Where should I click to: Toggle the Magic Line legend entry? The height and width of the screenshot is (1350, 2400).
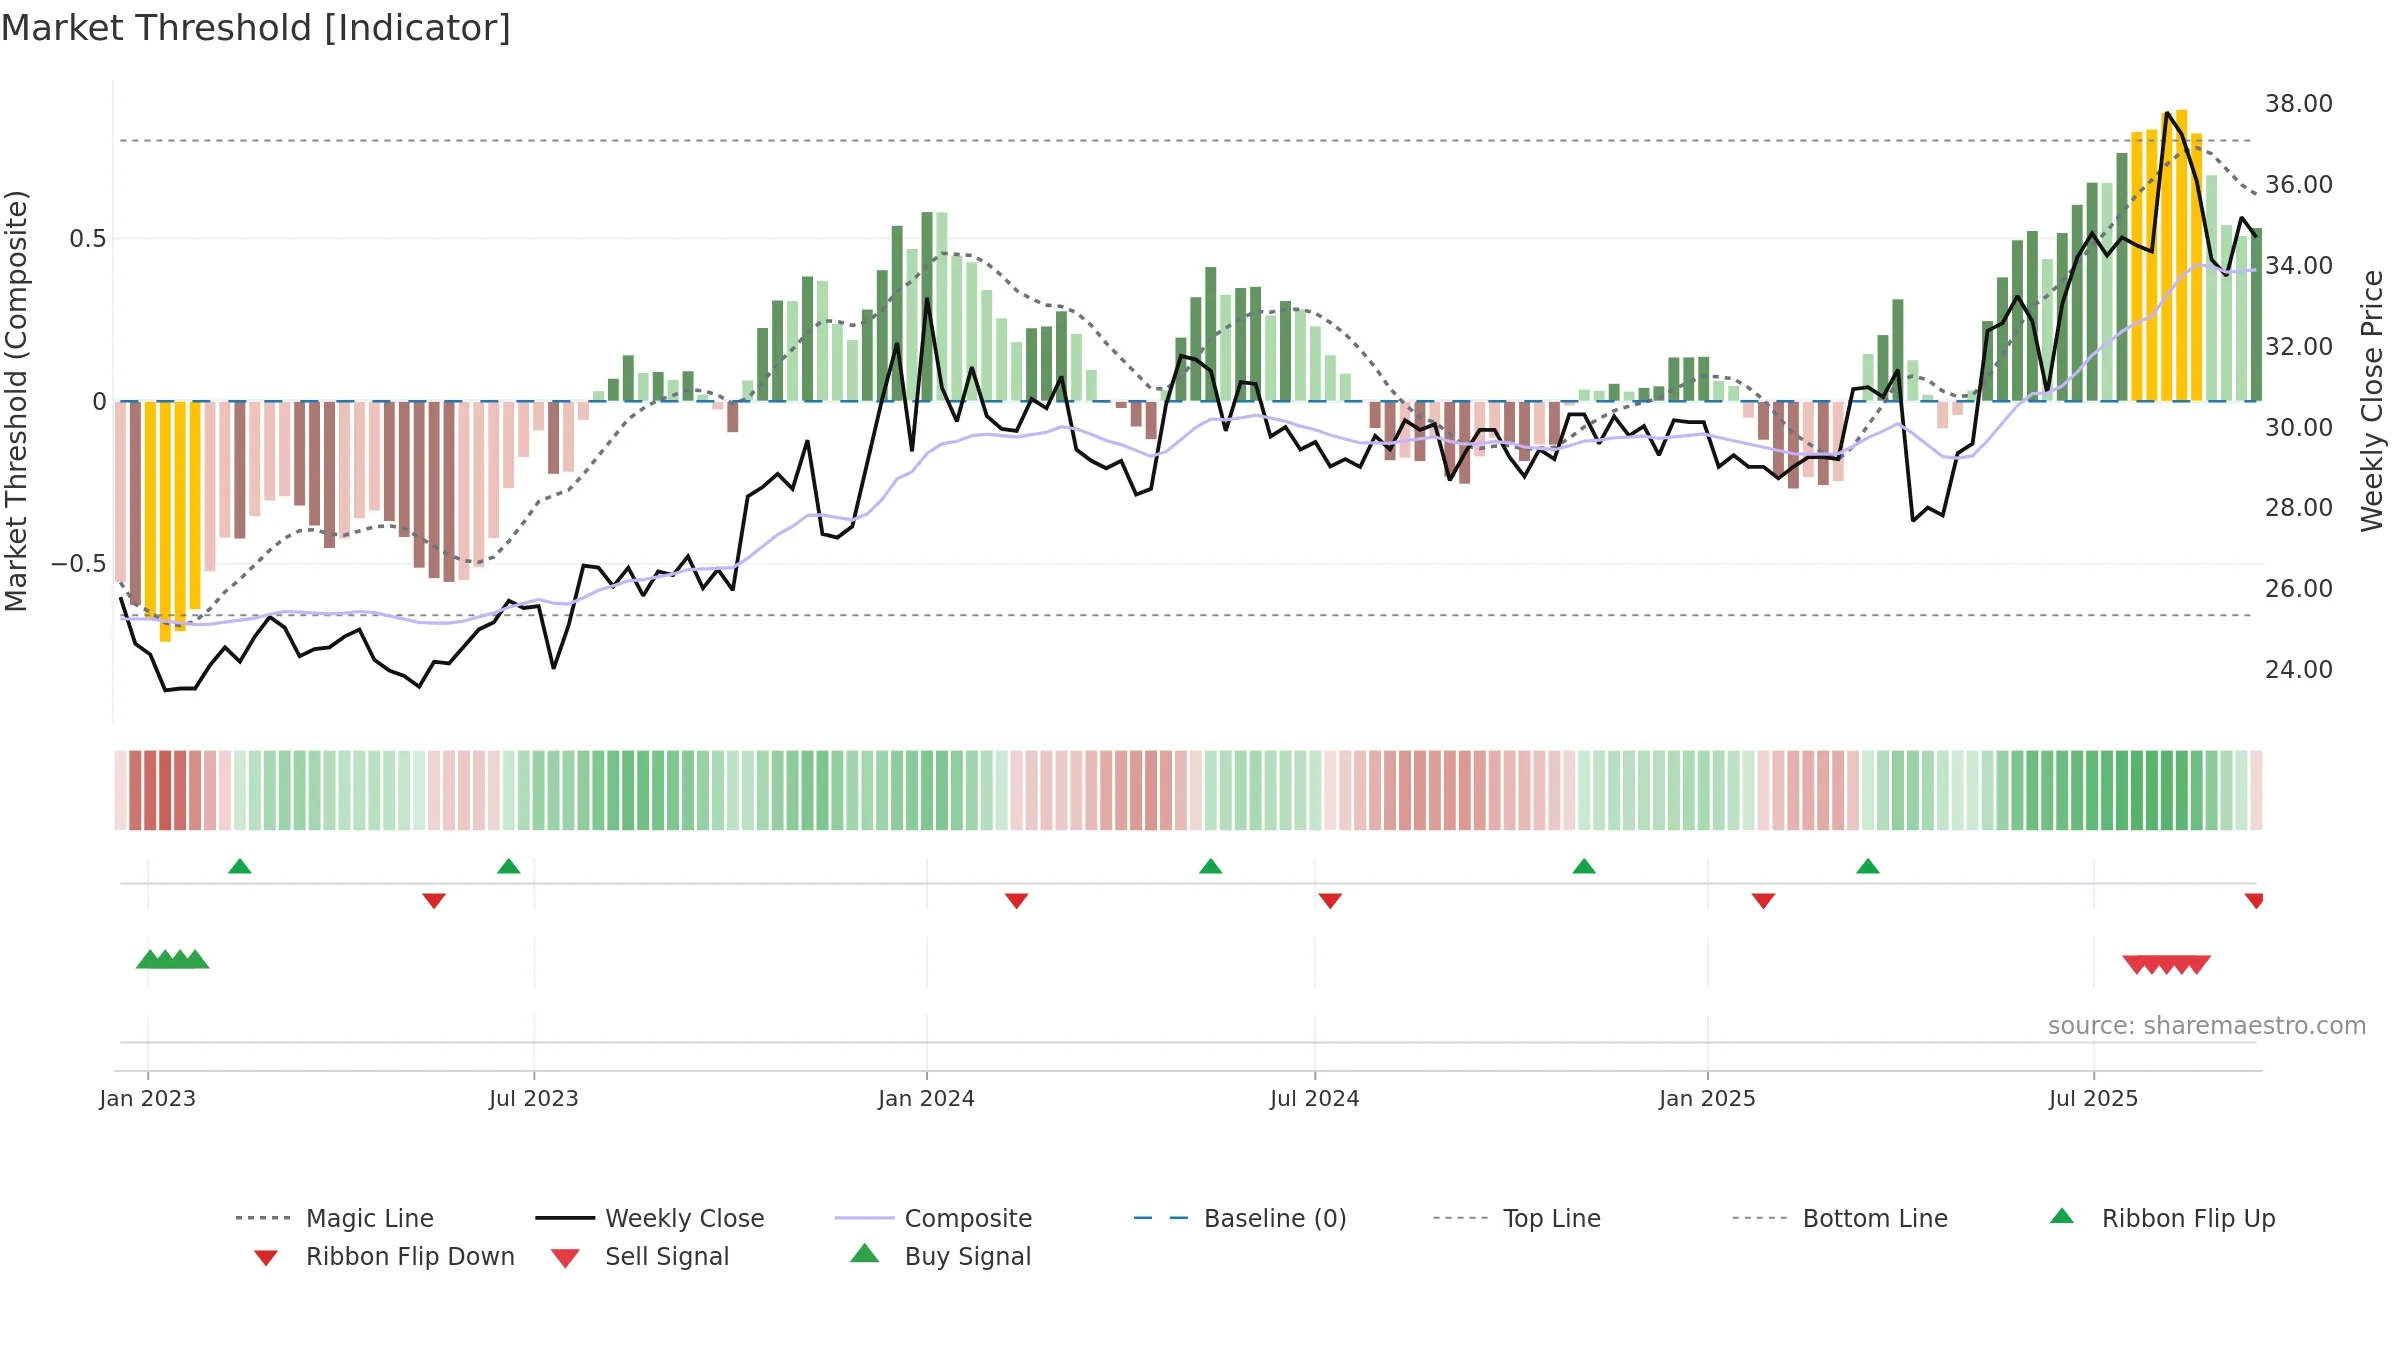(334, 1218)
